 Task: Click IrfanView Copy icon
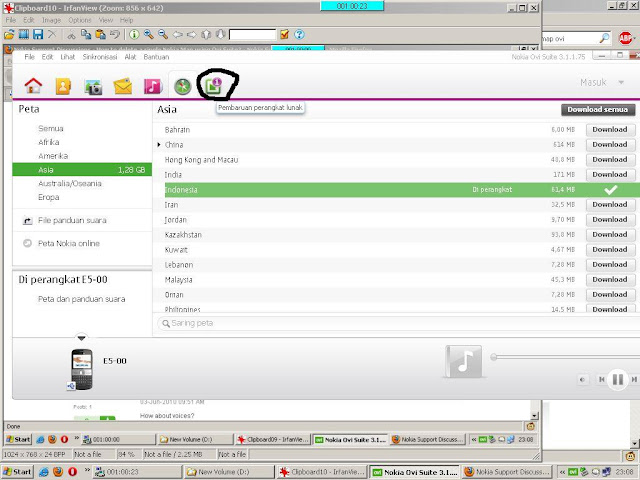click(x=86, y=34)
